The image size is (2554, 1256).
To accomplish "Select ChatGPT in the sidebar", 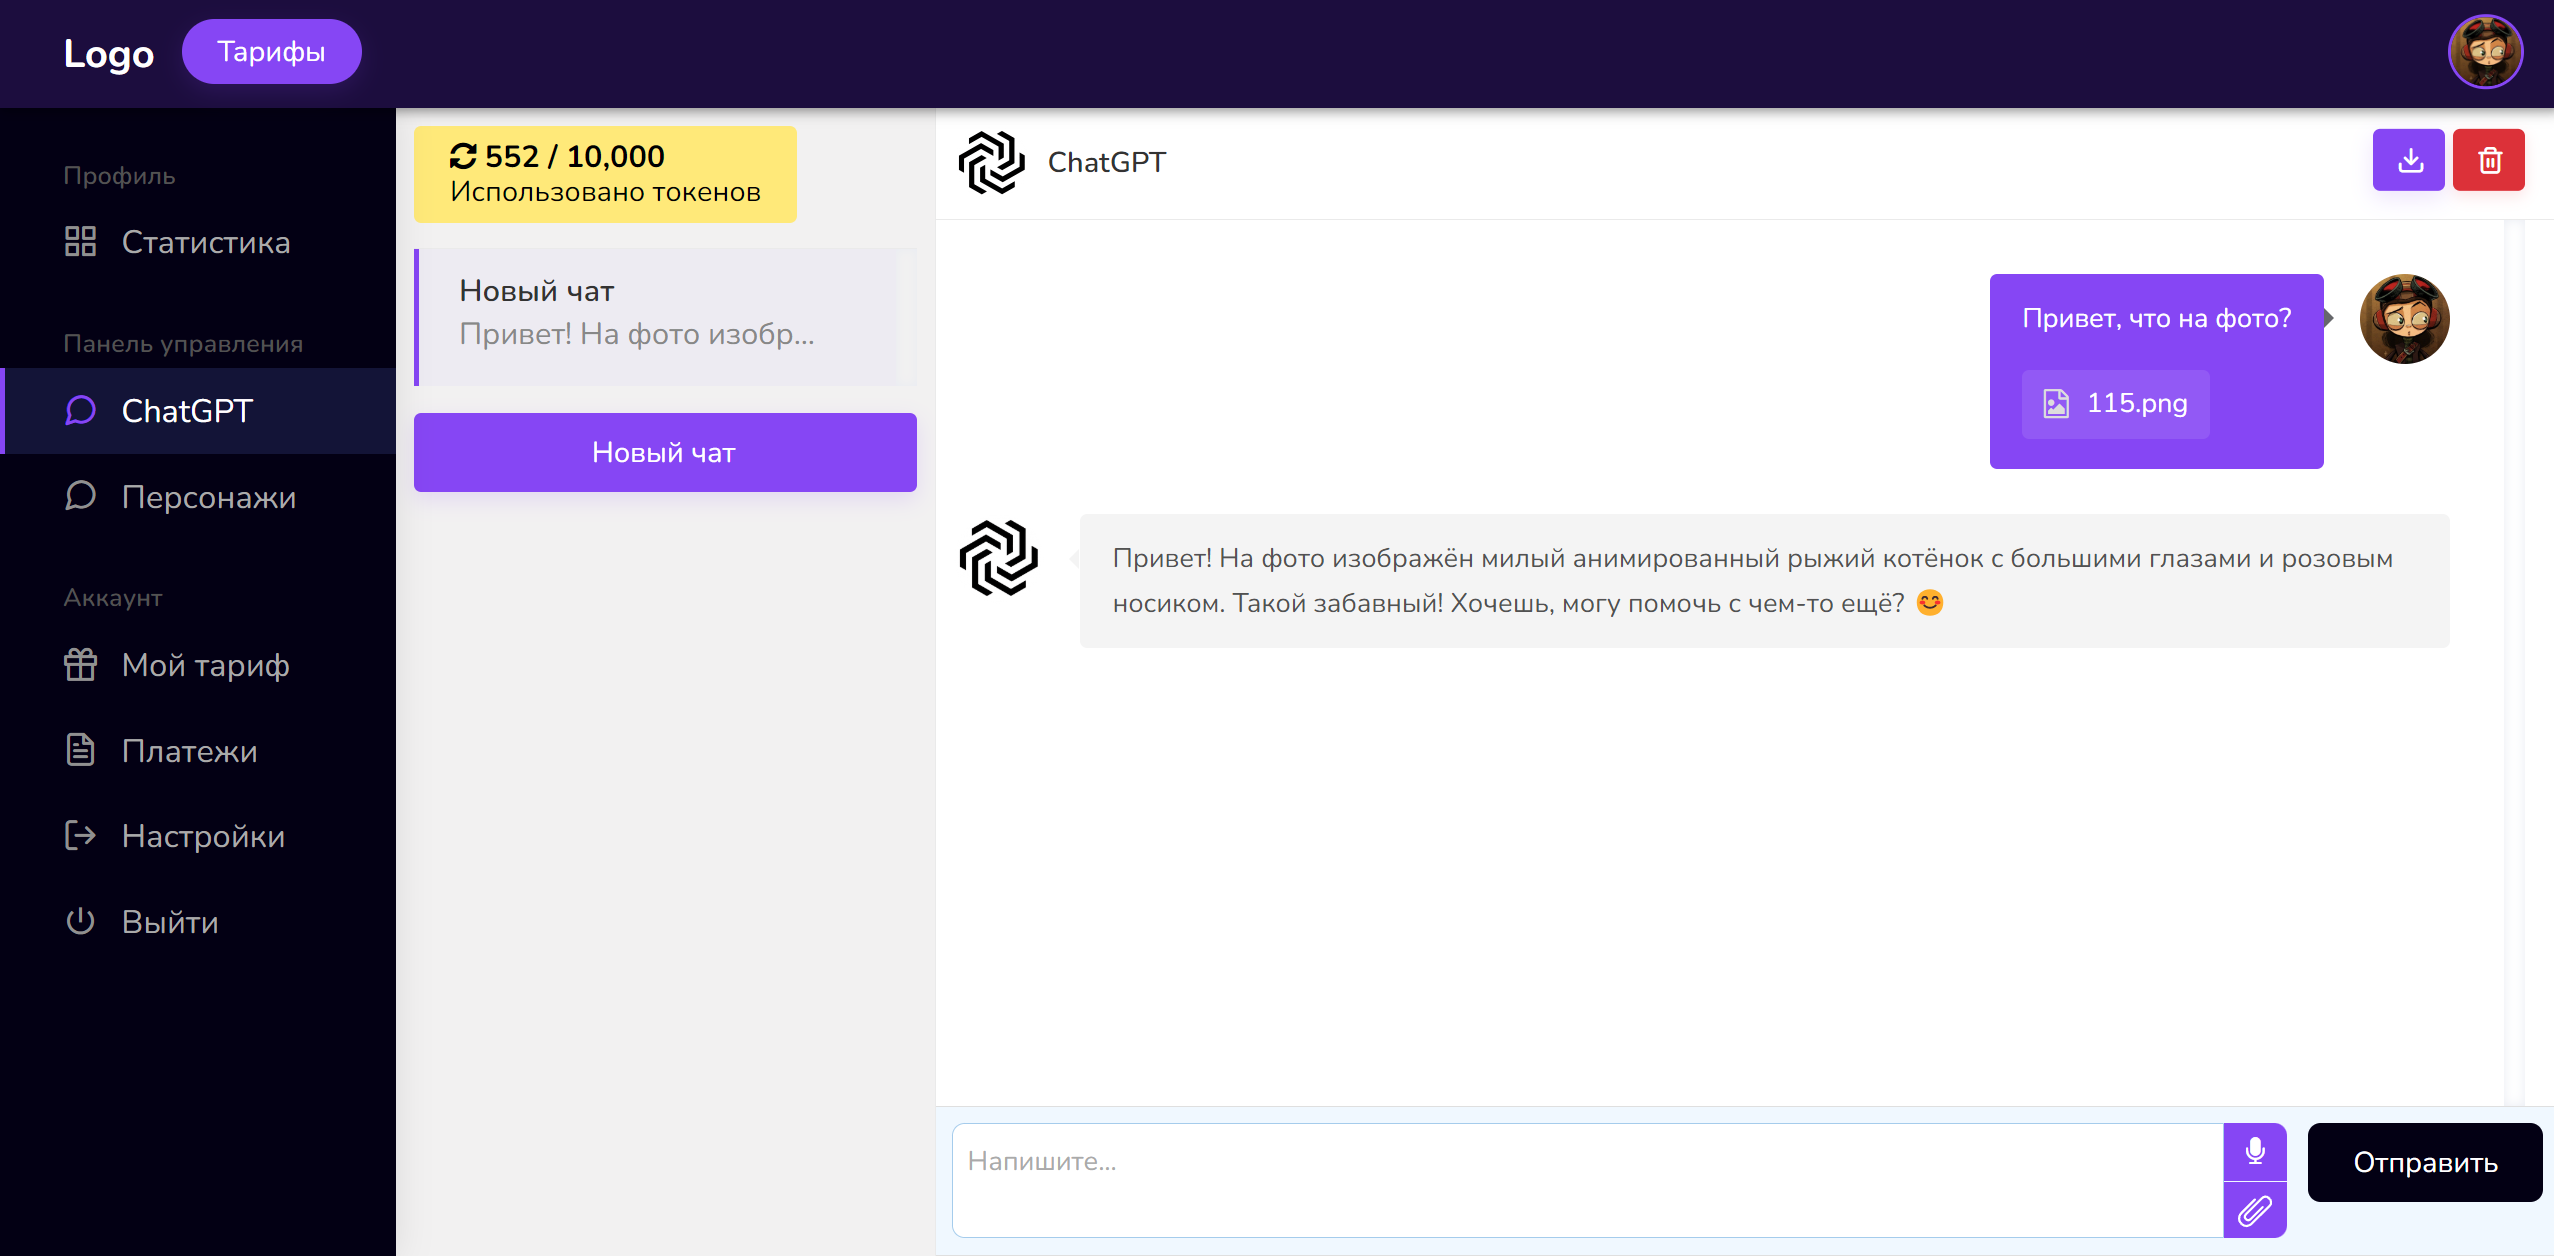I will click(187, 411).
